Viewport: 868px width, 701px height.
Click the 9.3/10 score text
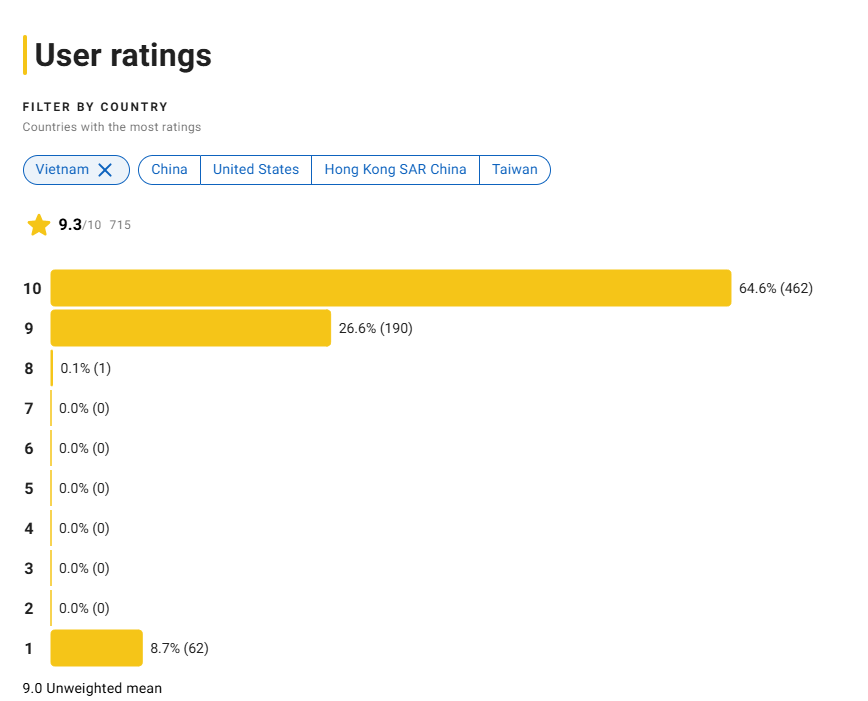(x=80, y=225)
